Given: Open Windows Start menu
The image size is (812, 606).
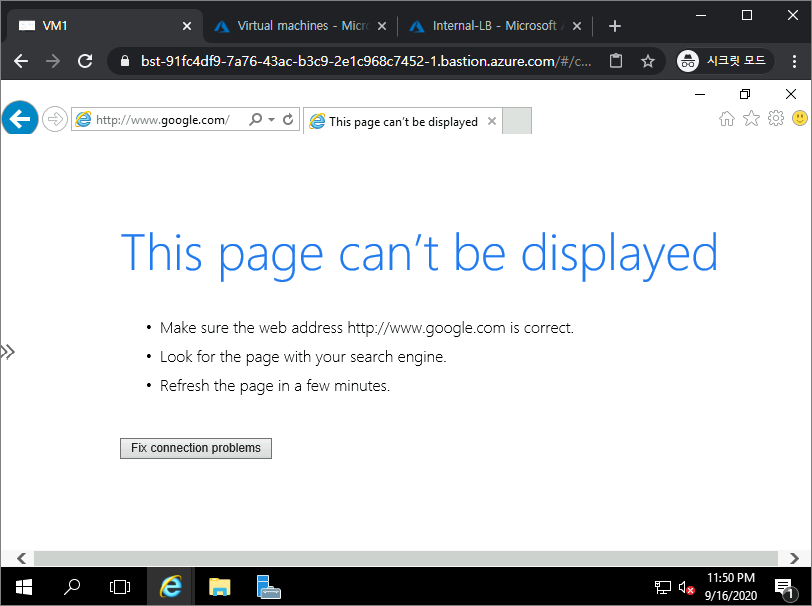Looking at the screenshot, I should pos(24,587).
